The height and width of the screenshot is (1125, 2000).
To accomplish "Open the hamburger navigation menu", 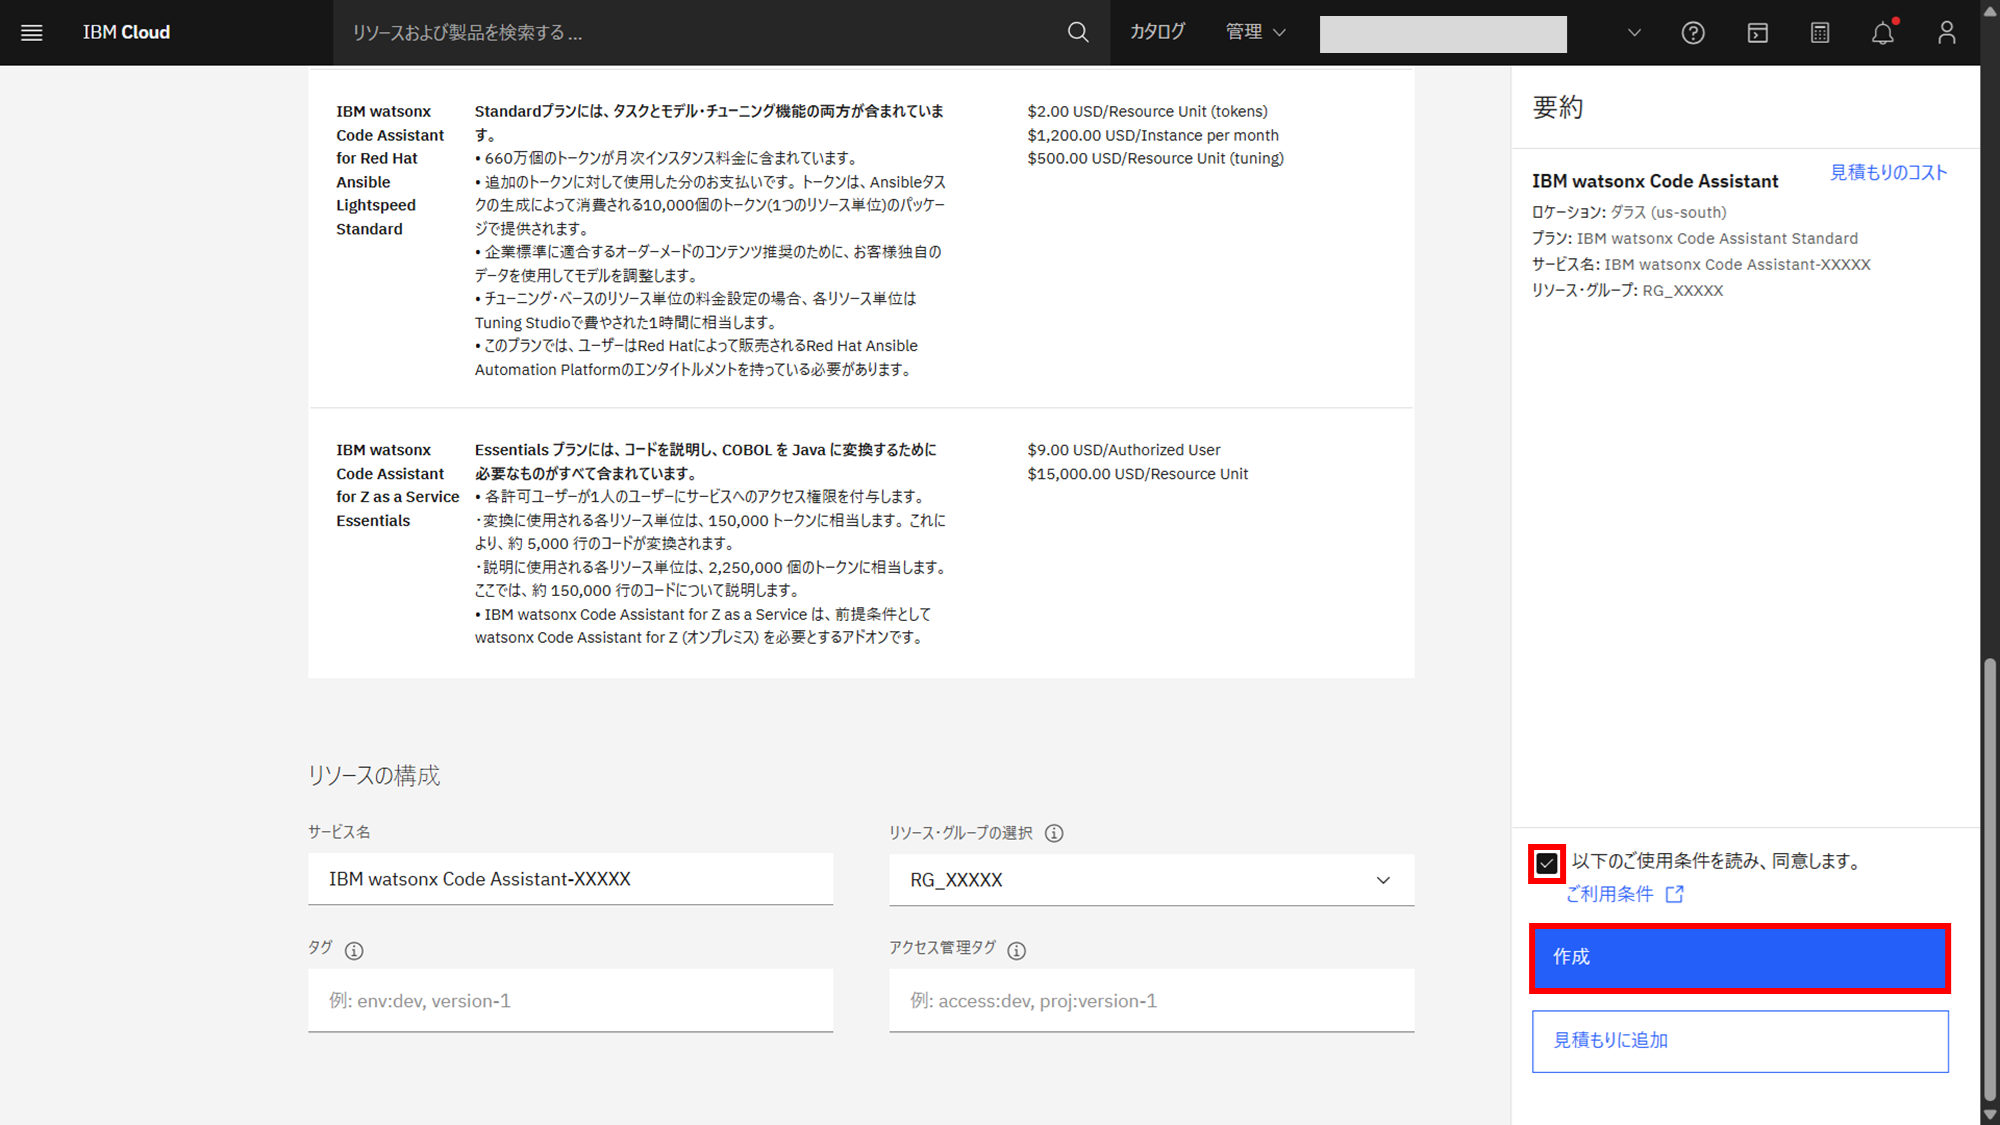I will tap(32, 33).
